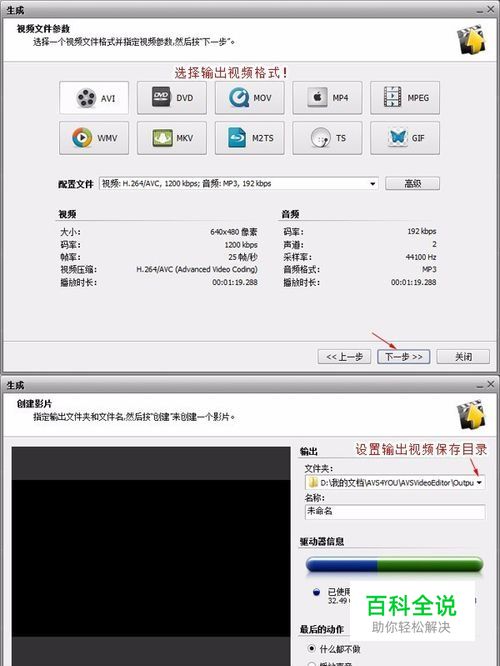The image size is (500, 666).
Task: Click 关闭 in video parameters window
Action: [x=463, y=357]
